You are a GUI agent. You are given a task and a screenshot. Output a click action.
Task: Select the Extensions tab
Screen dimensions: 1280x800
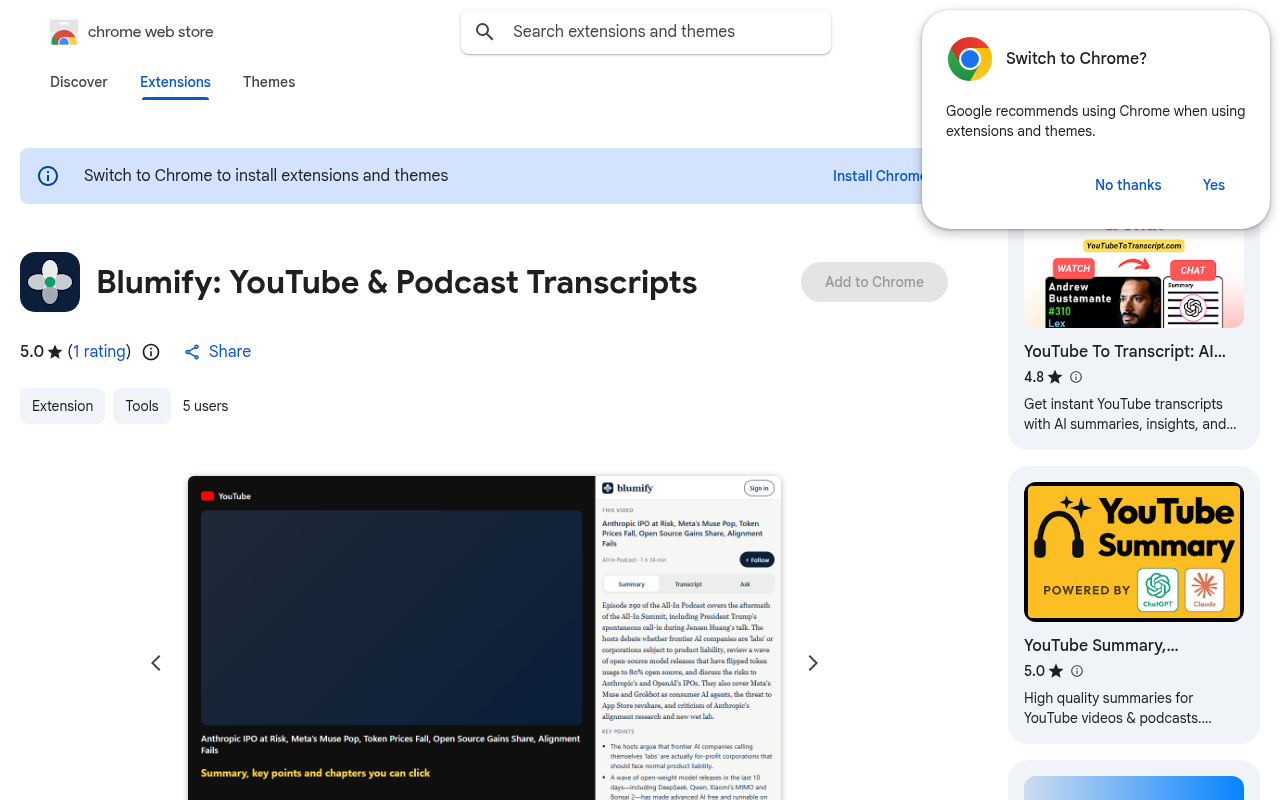[175, 82]
